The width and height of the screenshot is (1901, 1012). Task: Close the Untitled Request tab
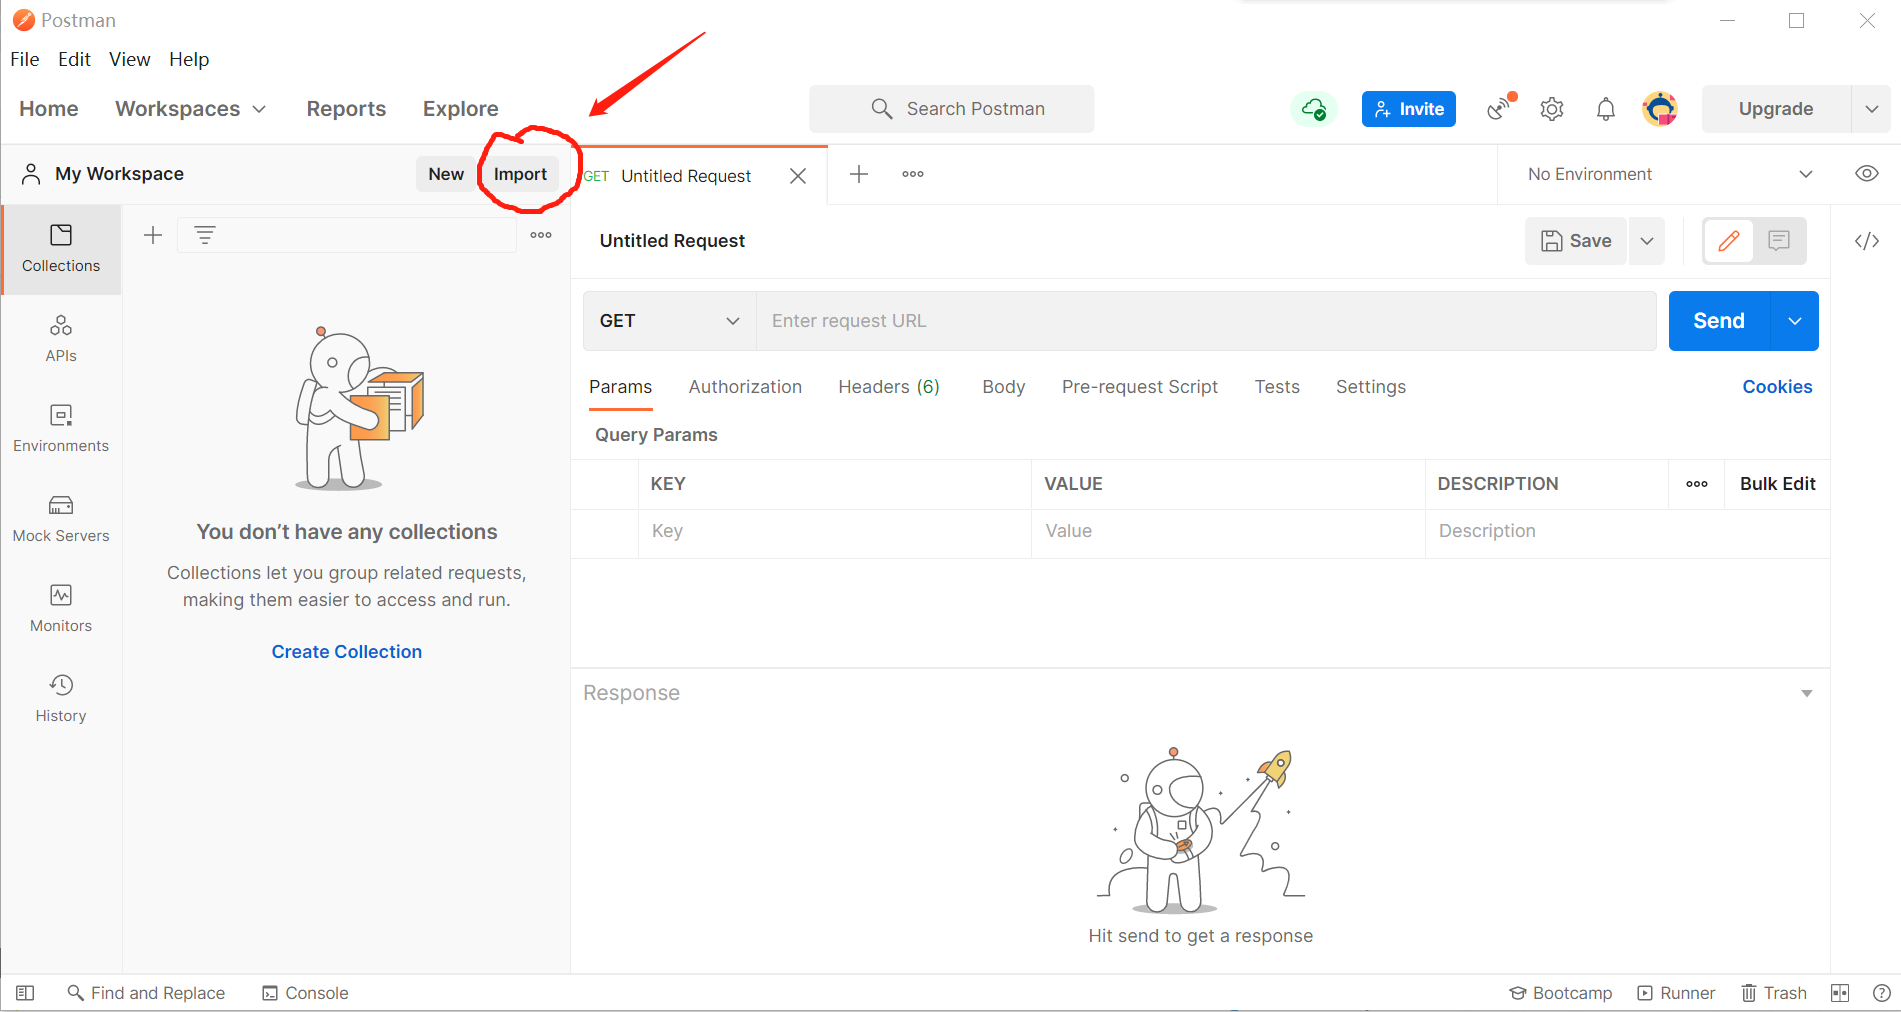tap(798, 176)
